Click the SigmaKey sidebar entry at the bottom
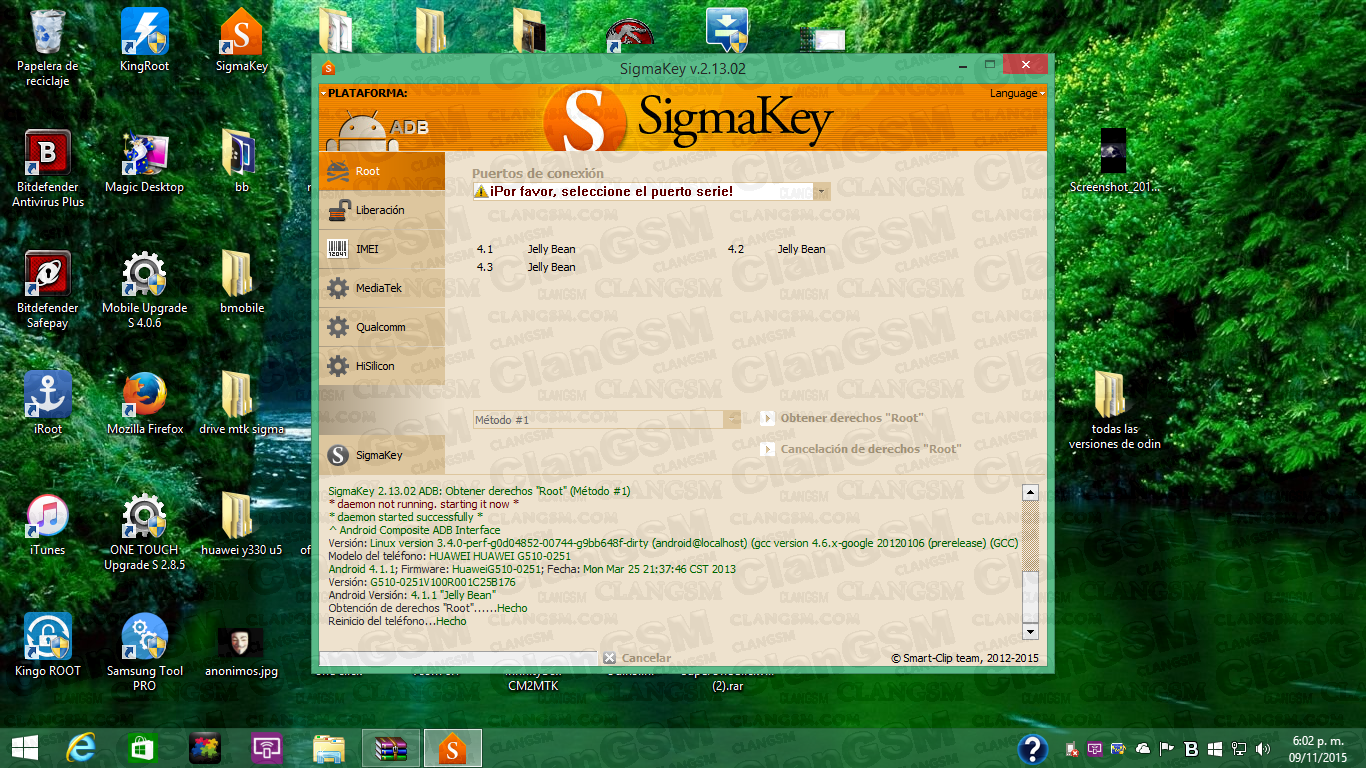This screenshot has width=1366, height=768. pyautogui.click(x=382, y=455)
